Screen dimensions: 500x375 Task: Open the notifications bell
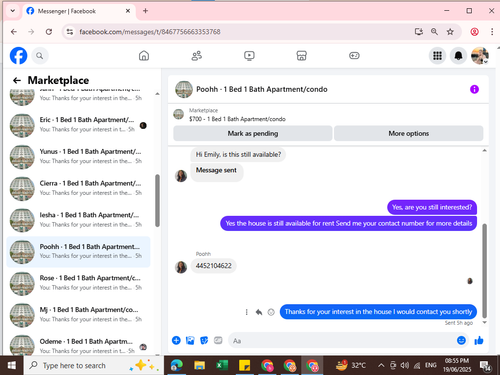pyautogui.click(x=459, y=56)
